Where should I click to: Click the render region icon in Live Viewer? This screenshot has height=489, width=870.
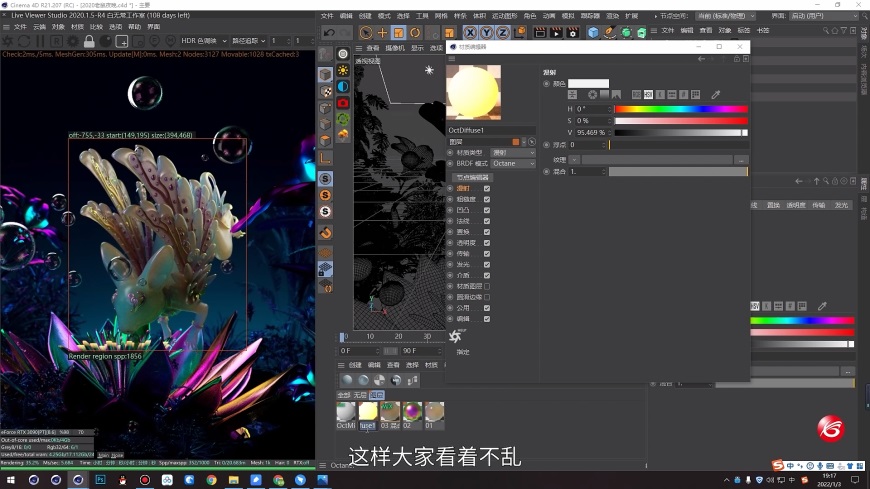tap(123, 41)
